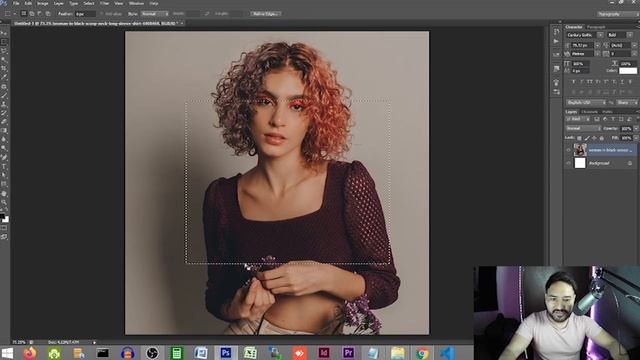Click the text Color swatch in Character panel
Image resolution: width=640 pixels, height=360 pixels.
point(628,71)
